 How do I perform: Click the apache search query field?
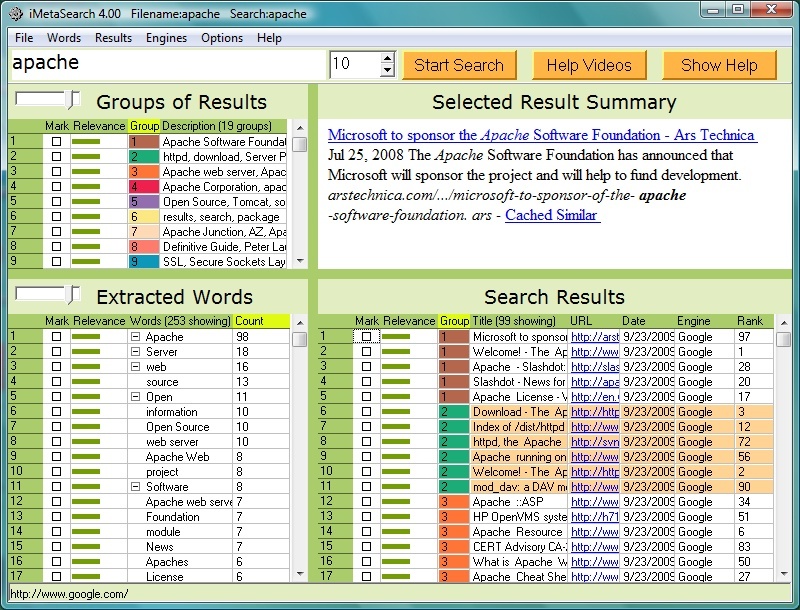167,64
